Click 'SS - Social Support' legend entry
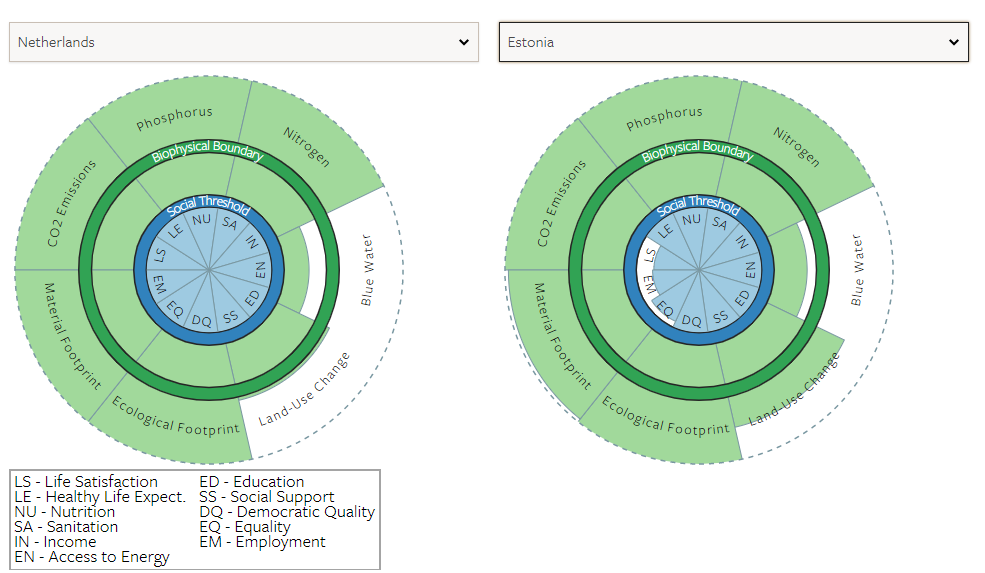Image resolution: width=985 pixels, height=573 pixels. [267, 497]
